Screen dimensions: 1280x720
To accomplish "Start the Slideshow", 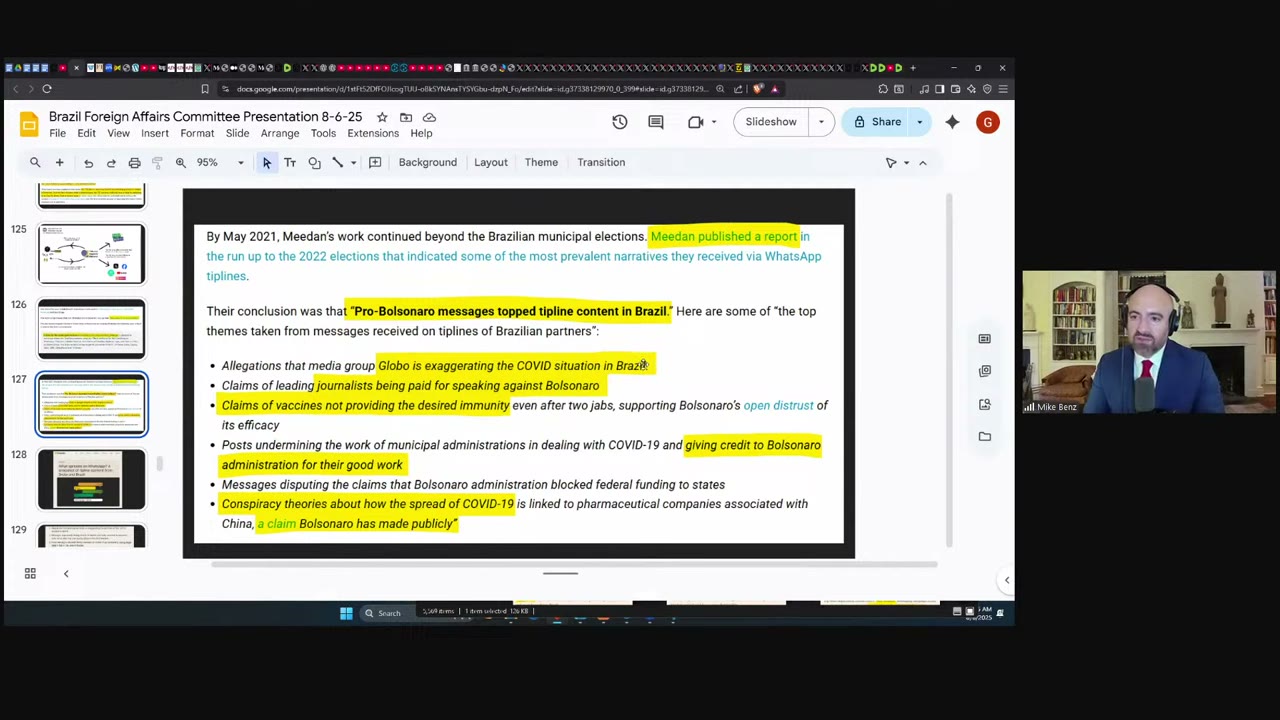I will coord(771,122).
